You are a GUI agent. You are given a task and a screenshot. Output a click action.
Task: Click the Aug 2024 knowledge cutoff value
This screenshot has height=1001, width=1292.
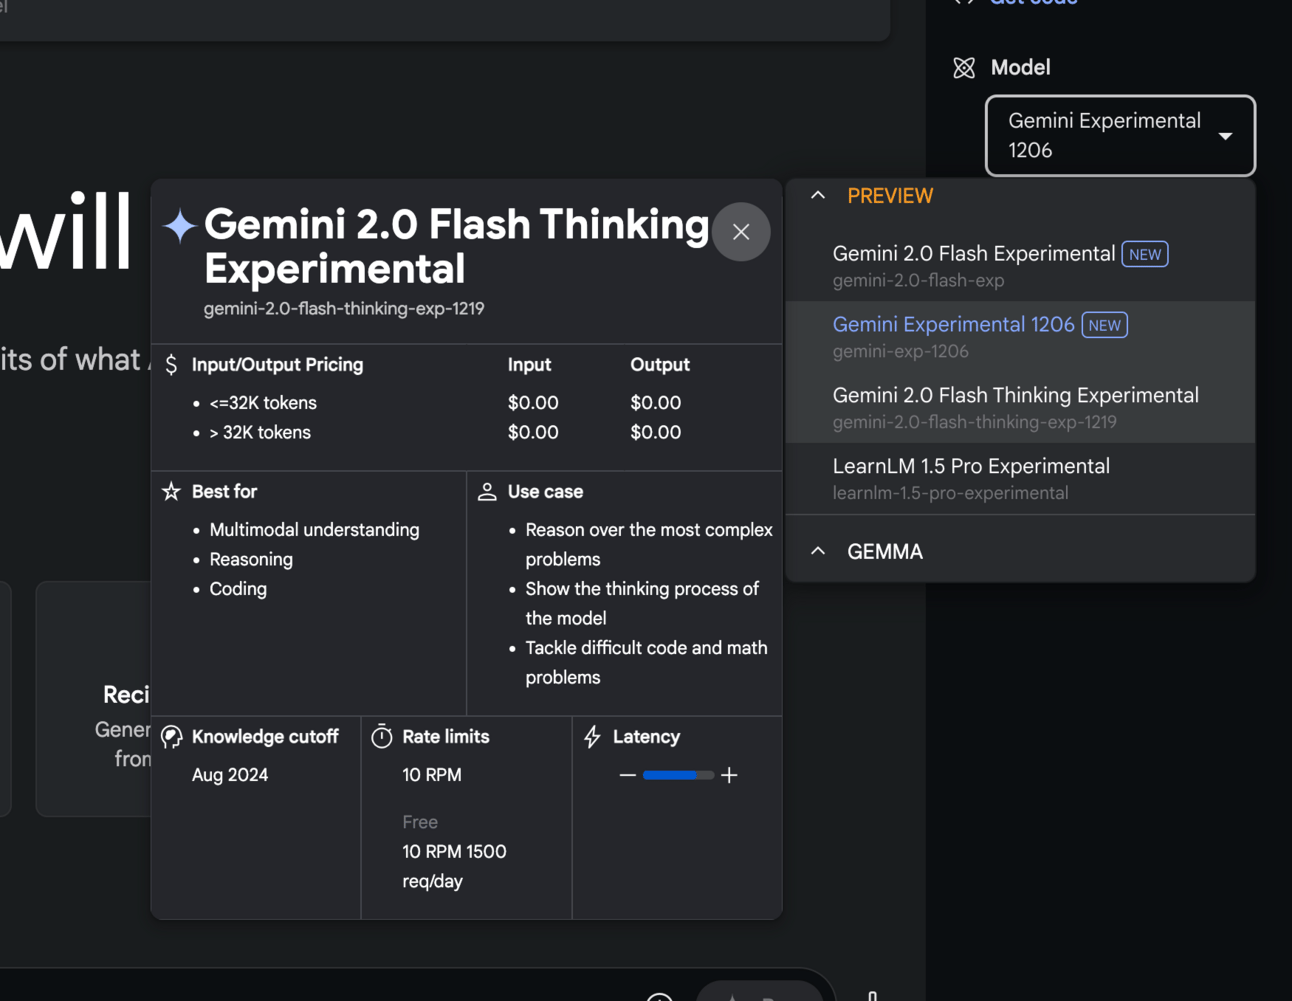(230, 775)
